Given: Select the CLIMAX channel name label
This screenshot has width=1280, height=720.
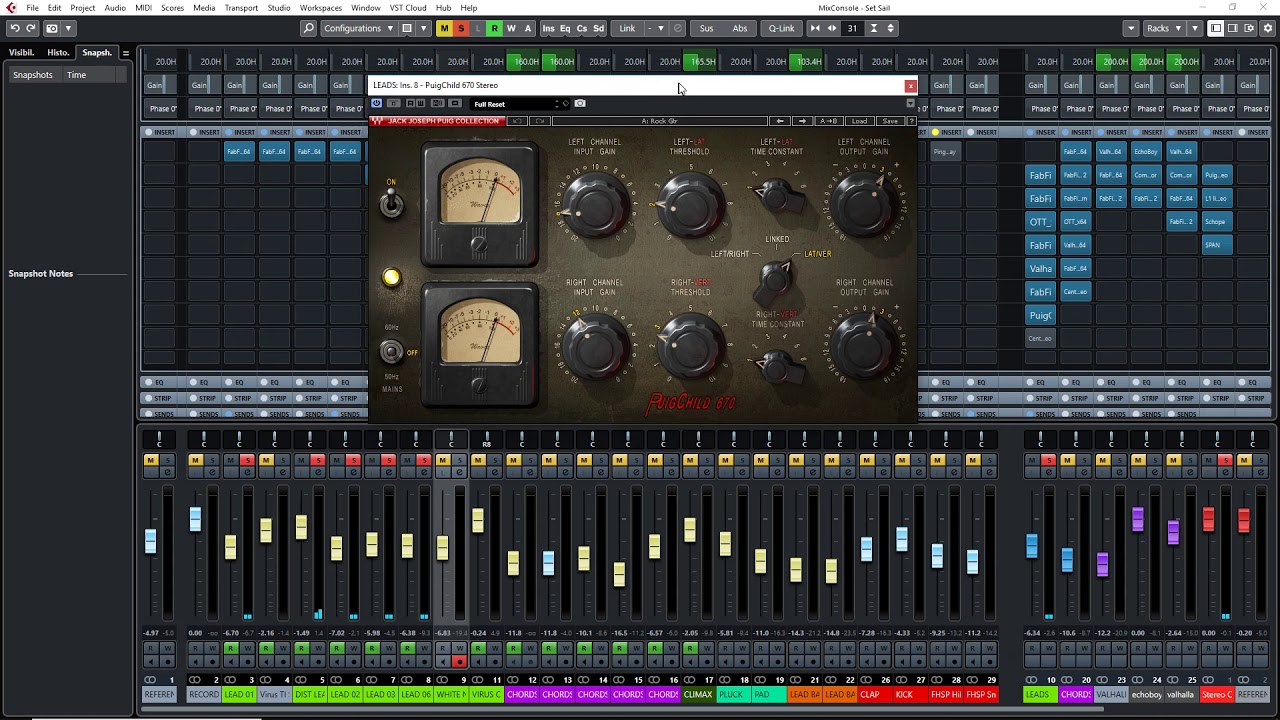Looking at the screenshot, I should 698,694.
